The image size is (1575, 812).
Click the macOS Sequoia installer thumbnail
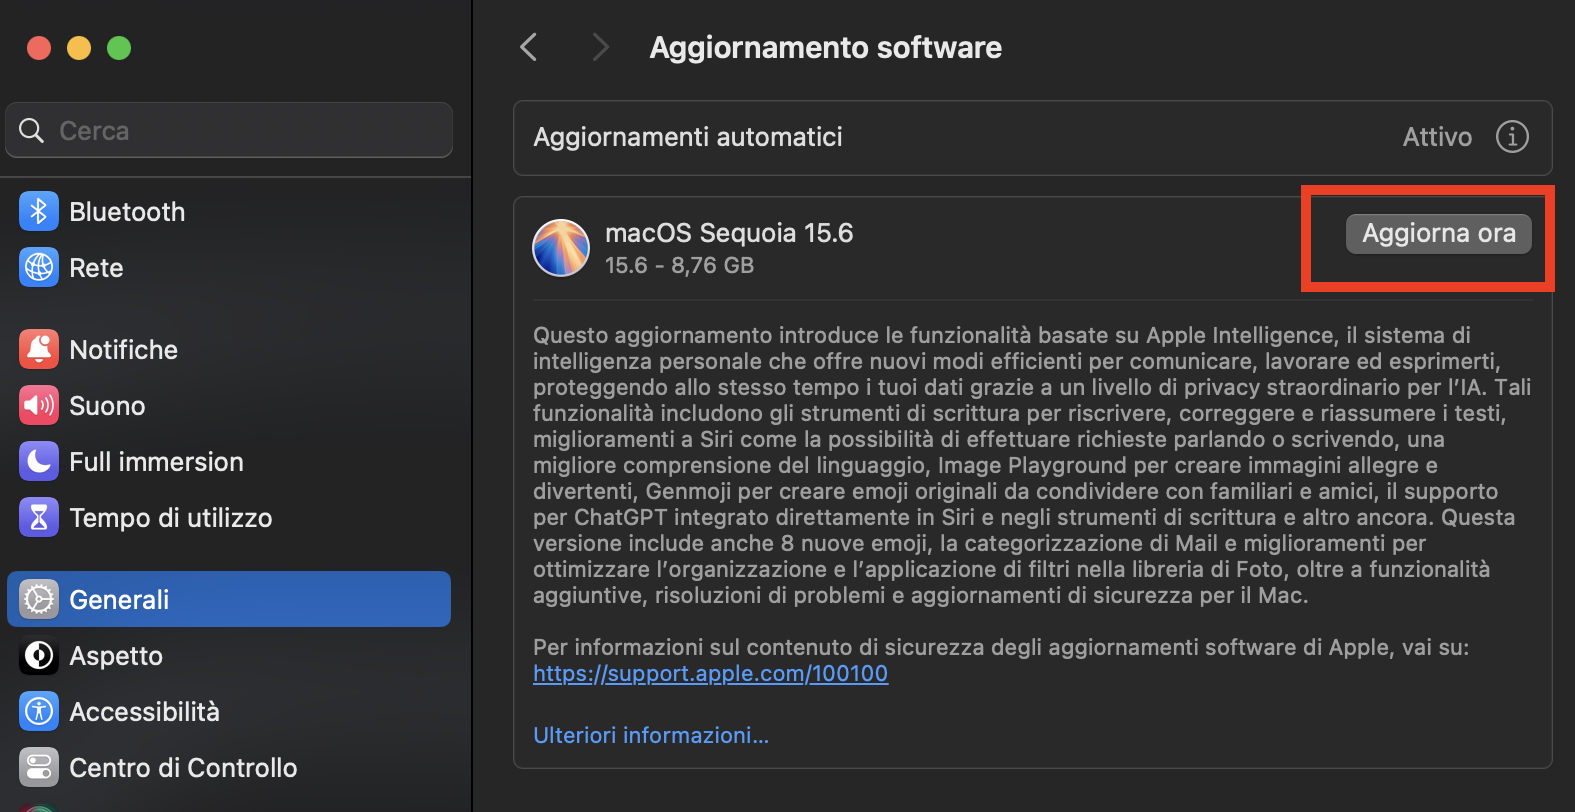(561, 248)
